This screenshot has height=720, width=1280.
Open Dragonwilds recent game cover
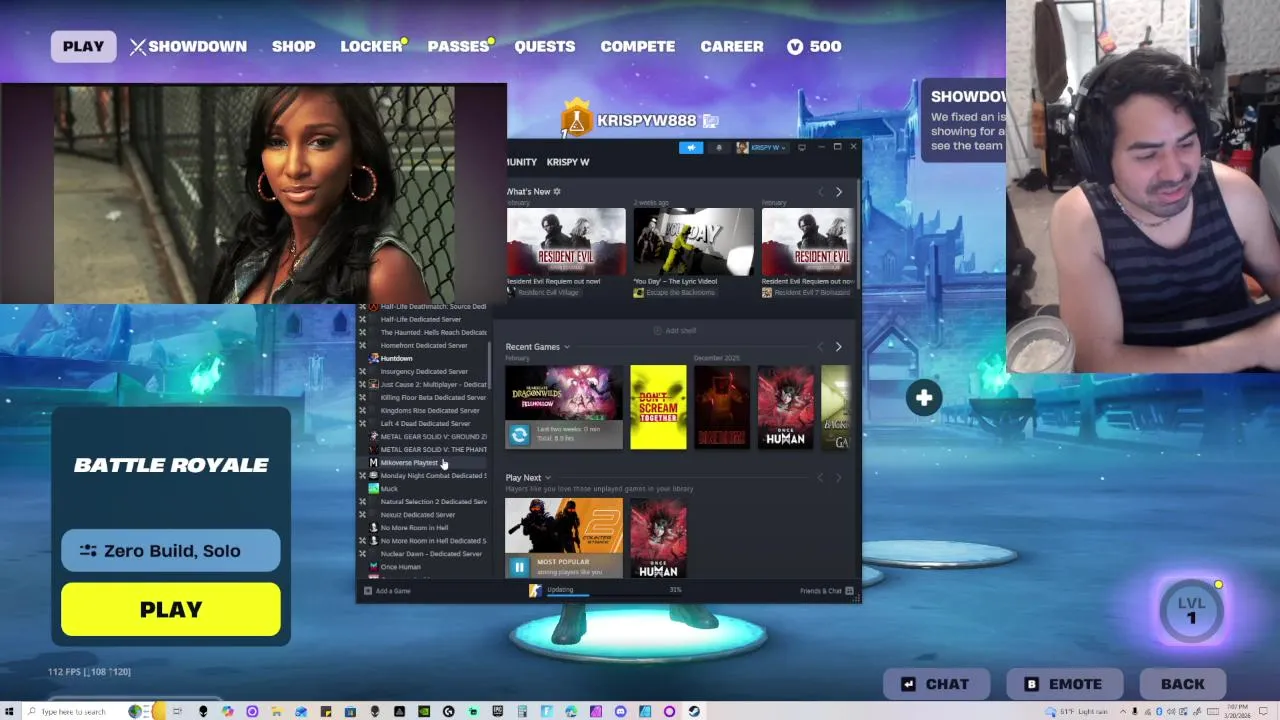[x=564, y=393]
